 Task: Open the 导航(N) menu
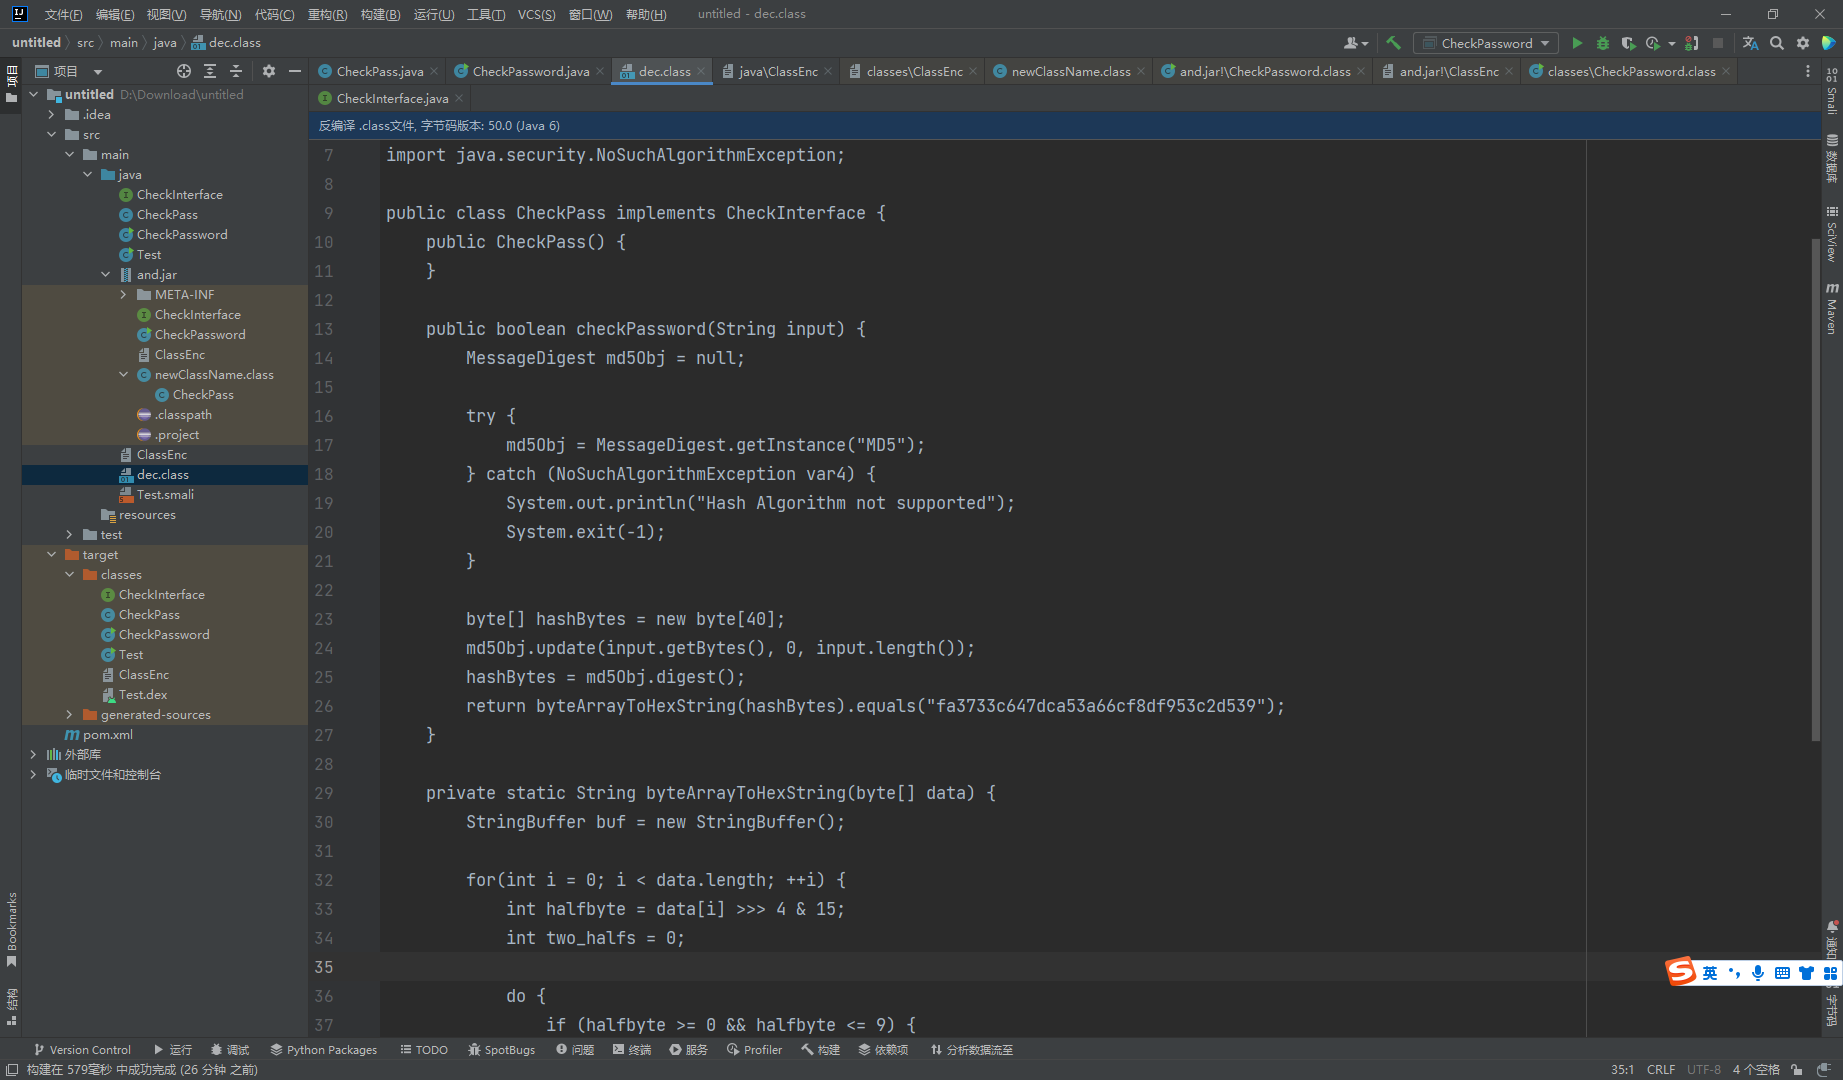pos(220,14)
